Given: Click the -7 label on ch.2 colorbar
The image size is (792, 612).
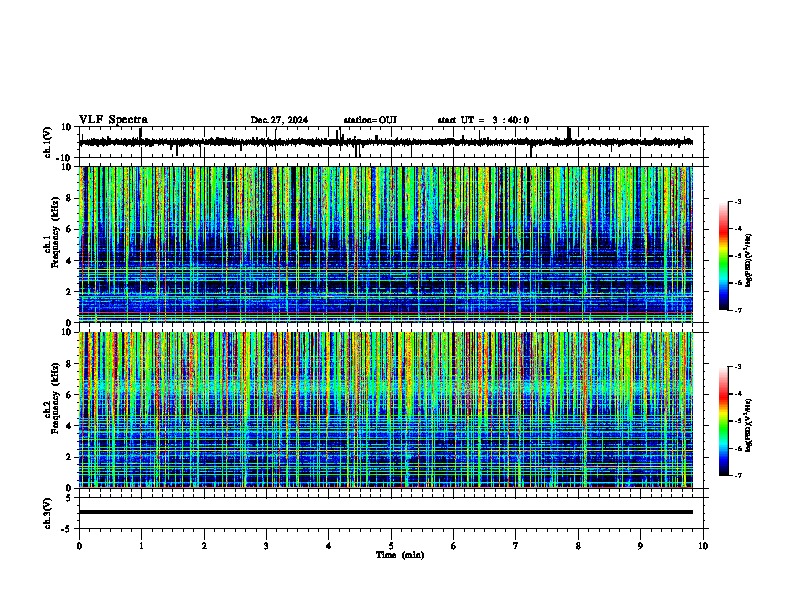Looking at the screenshot, I should [x=738, y=476].
